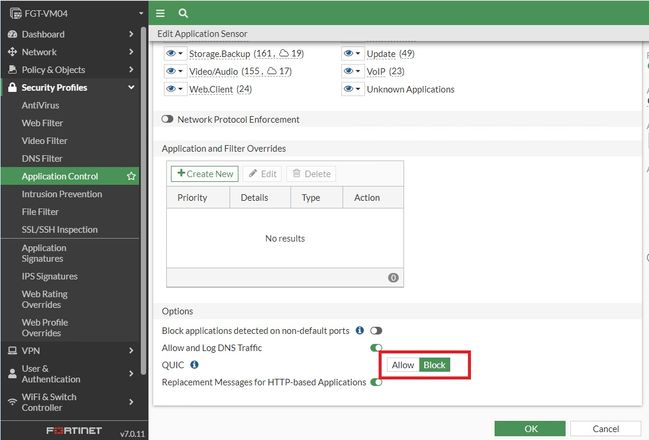649x440 pixels.
Task: Open action dropdown for Video/Audio category
Action: [175, 71]
